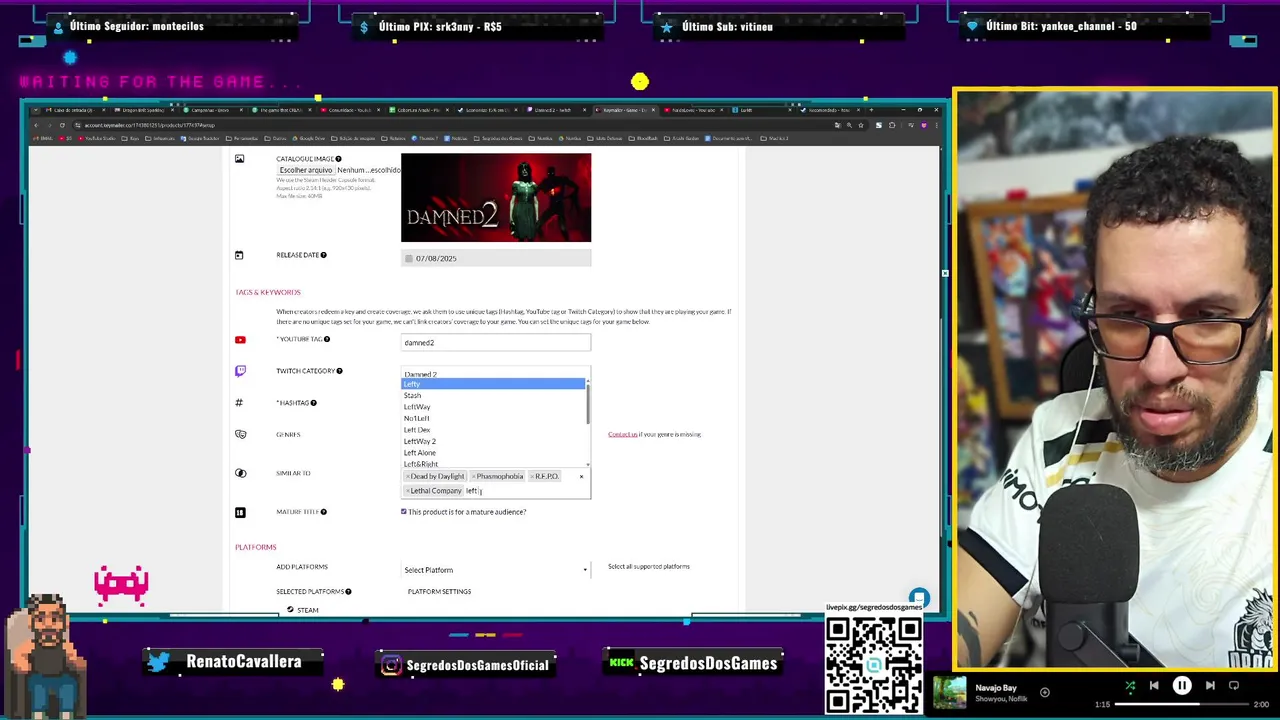Add Navajo Bay to liked songs
The height and width of the screenshot is (720, 1280).
pyautogui.click(x=1045, y=692)
